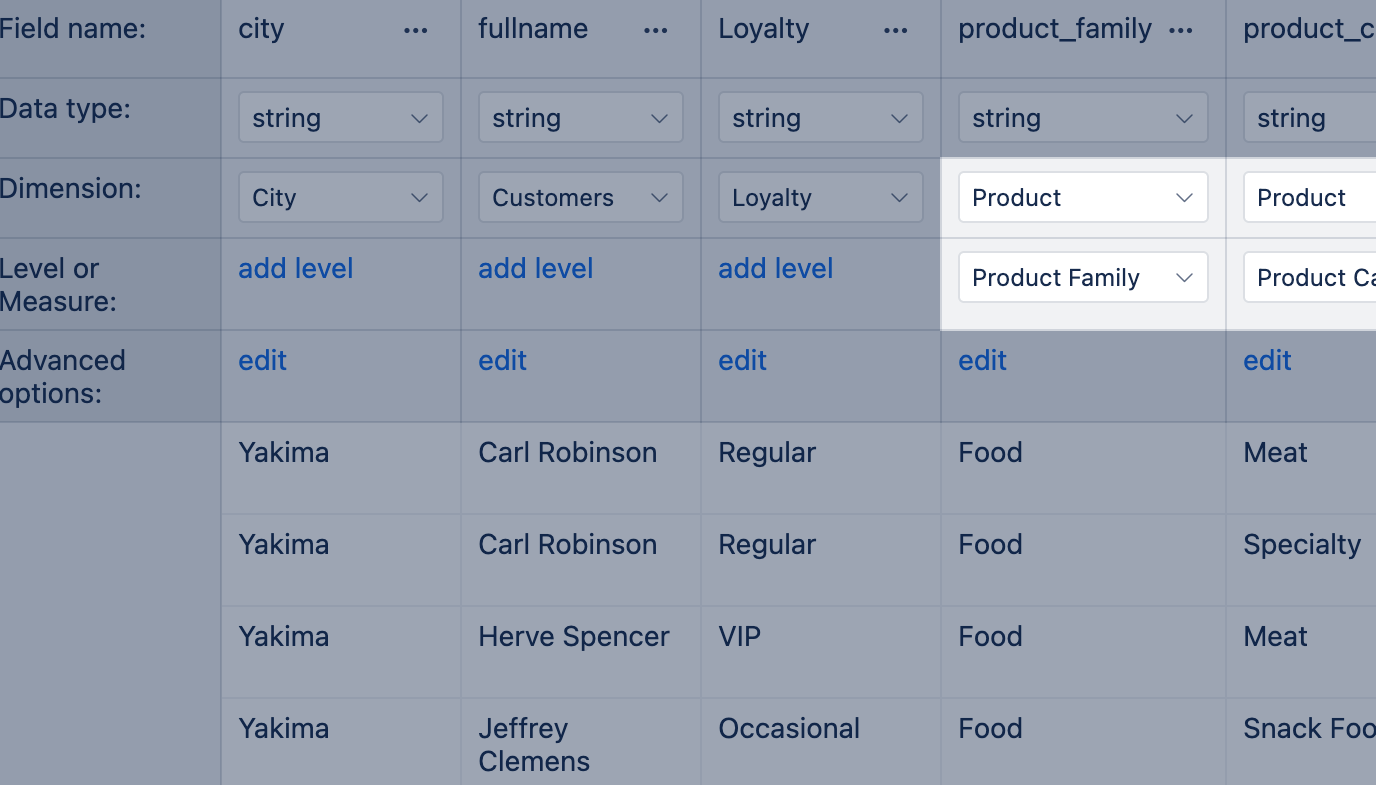Open city data type string dropdown
The height and width of the screenshot is (785, 1376).
[341, 118]
